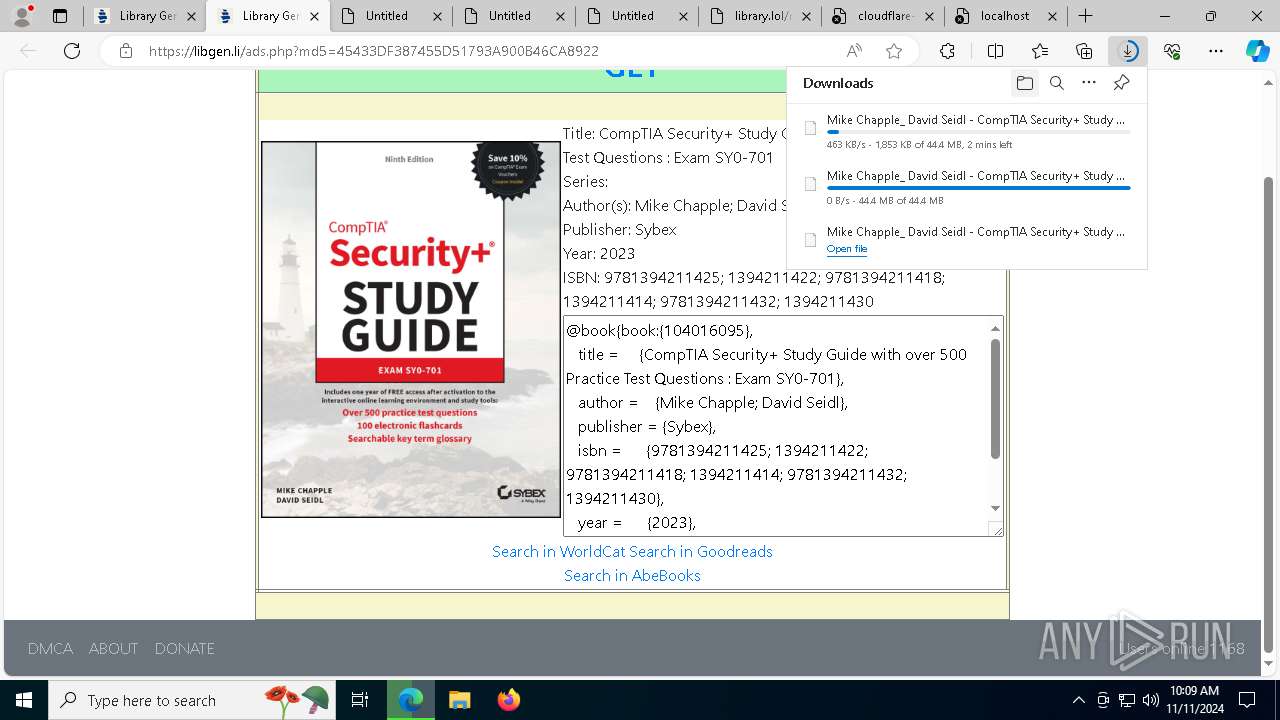This screenshot has width=1280, height=720.
Task: Click the Windows search box
Action: (190, 700)
